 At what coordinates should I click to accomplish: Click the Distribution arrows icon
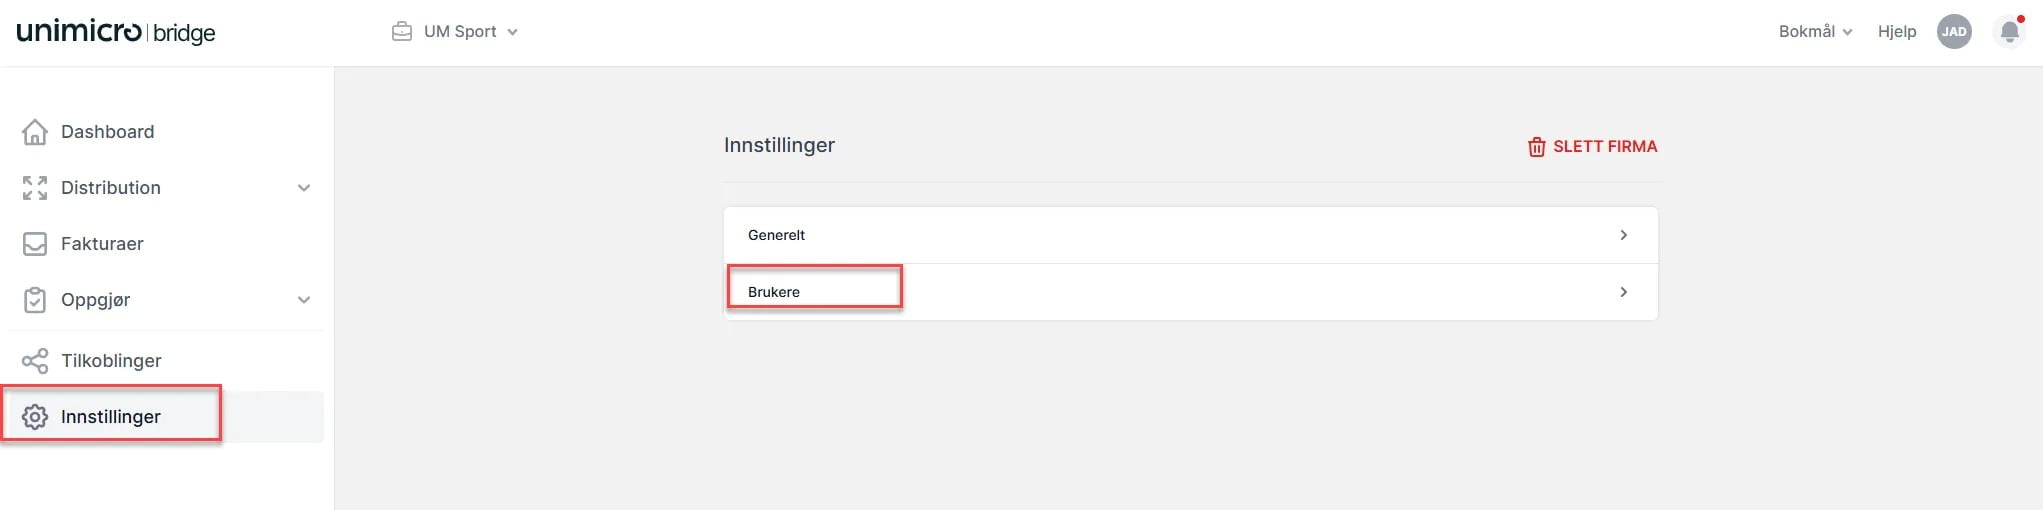click(35, 188)
